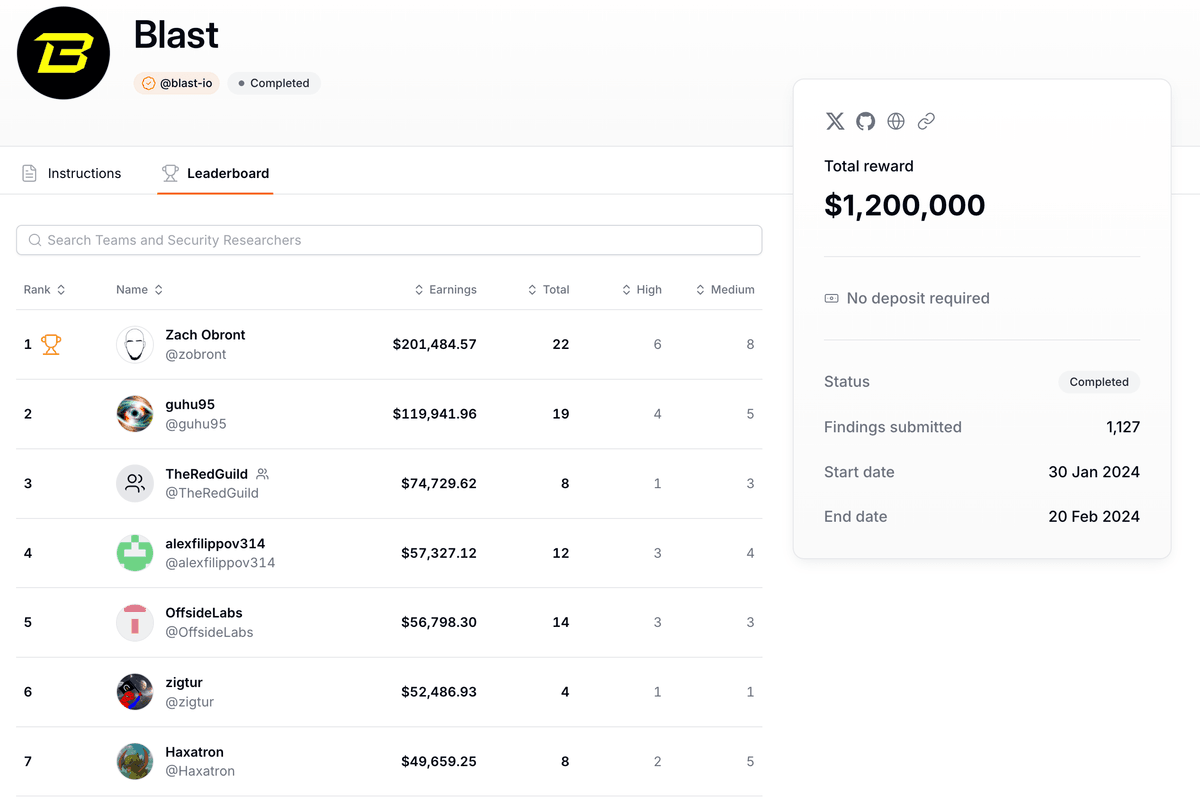The image size is (1200, 803).
Task: Open Zach Obront's profile
Action: 205,335
